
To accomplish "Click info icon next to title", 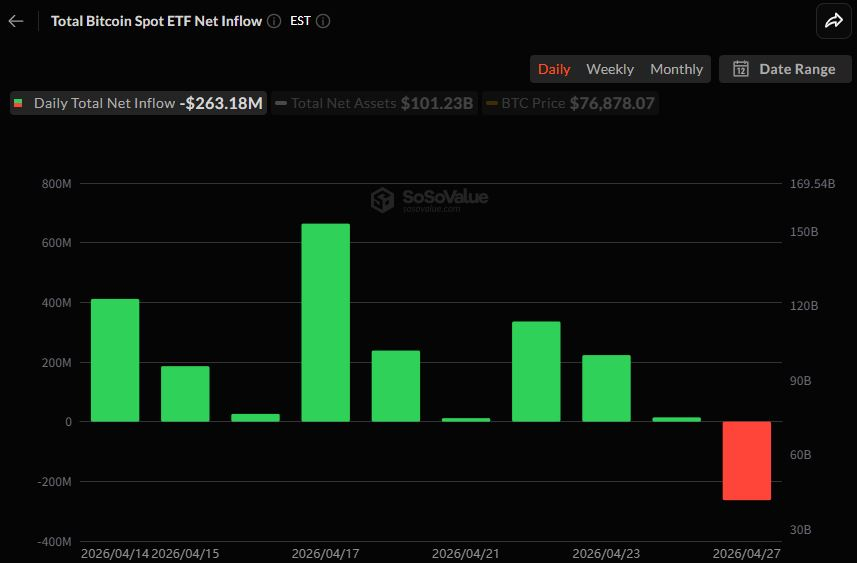I will [274, 21].
